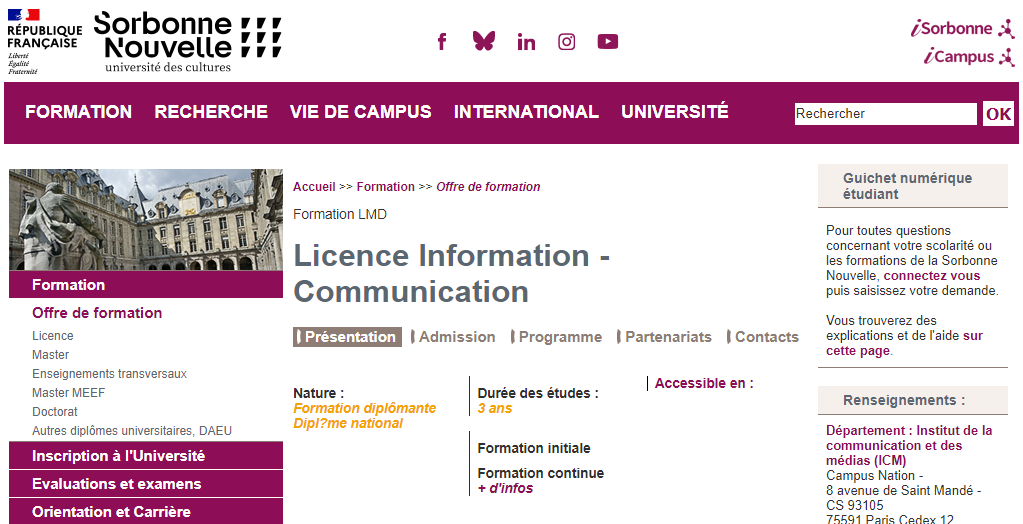Open the Formation sidebar section

click(145, 285)
